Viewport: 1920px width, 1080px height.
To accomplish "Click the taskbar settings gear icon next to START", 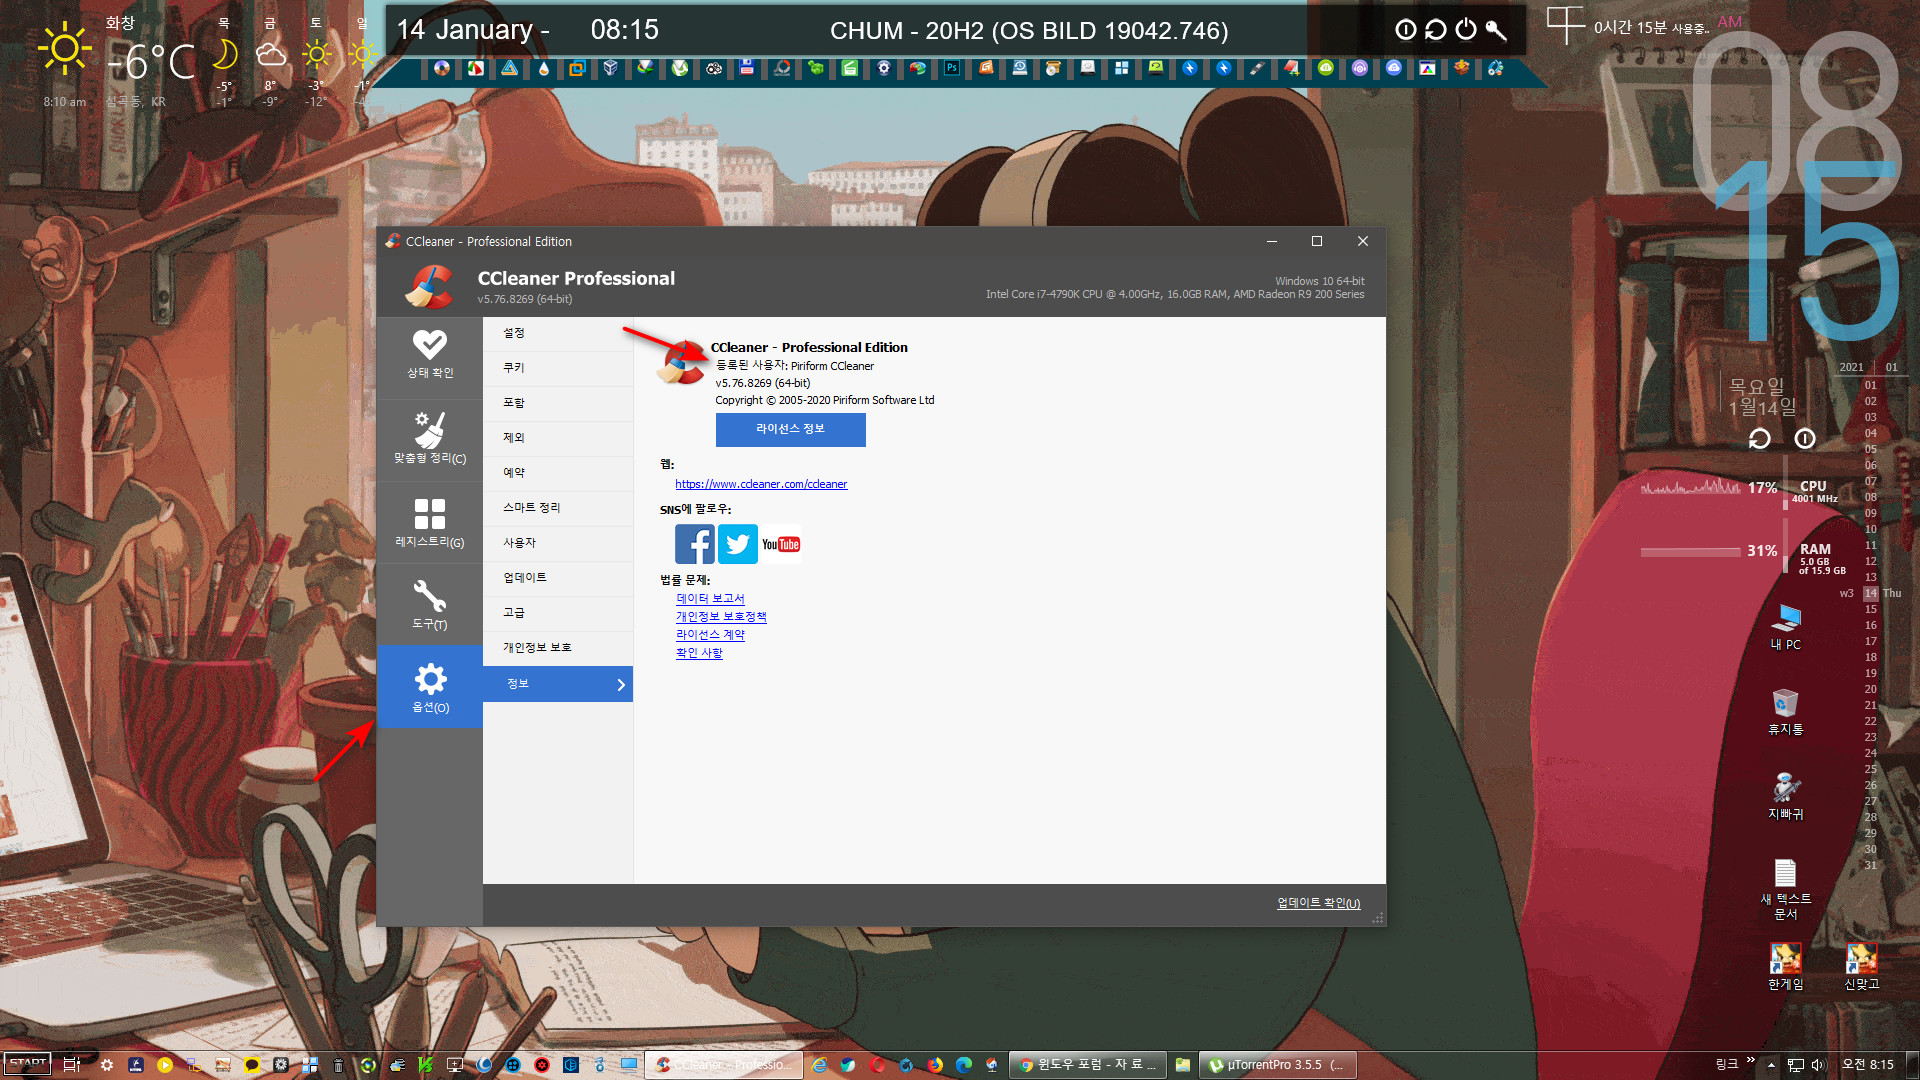I will 107,1065.
